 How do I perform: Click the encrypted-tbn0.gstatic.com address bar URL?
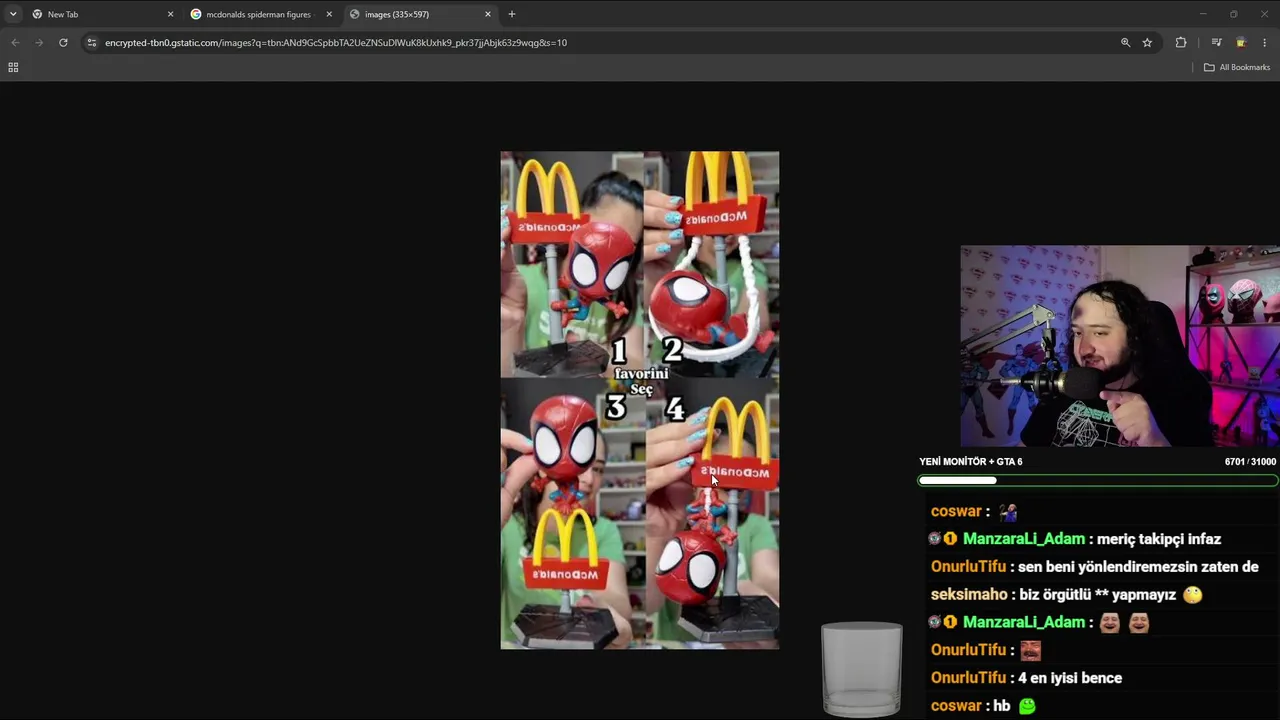click(336, 43)
